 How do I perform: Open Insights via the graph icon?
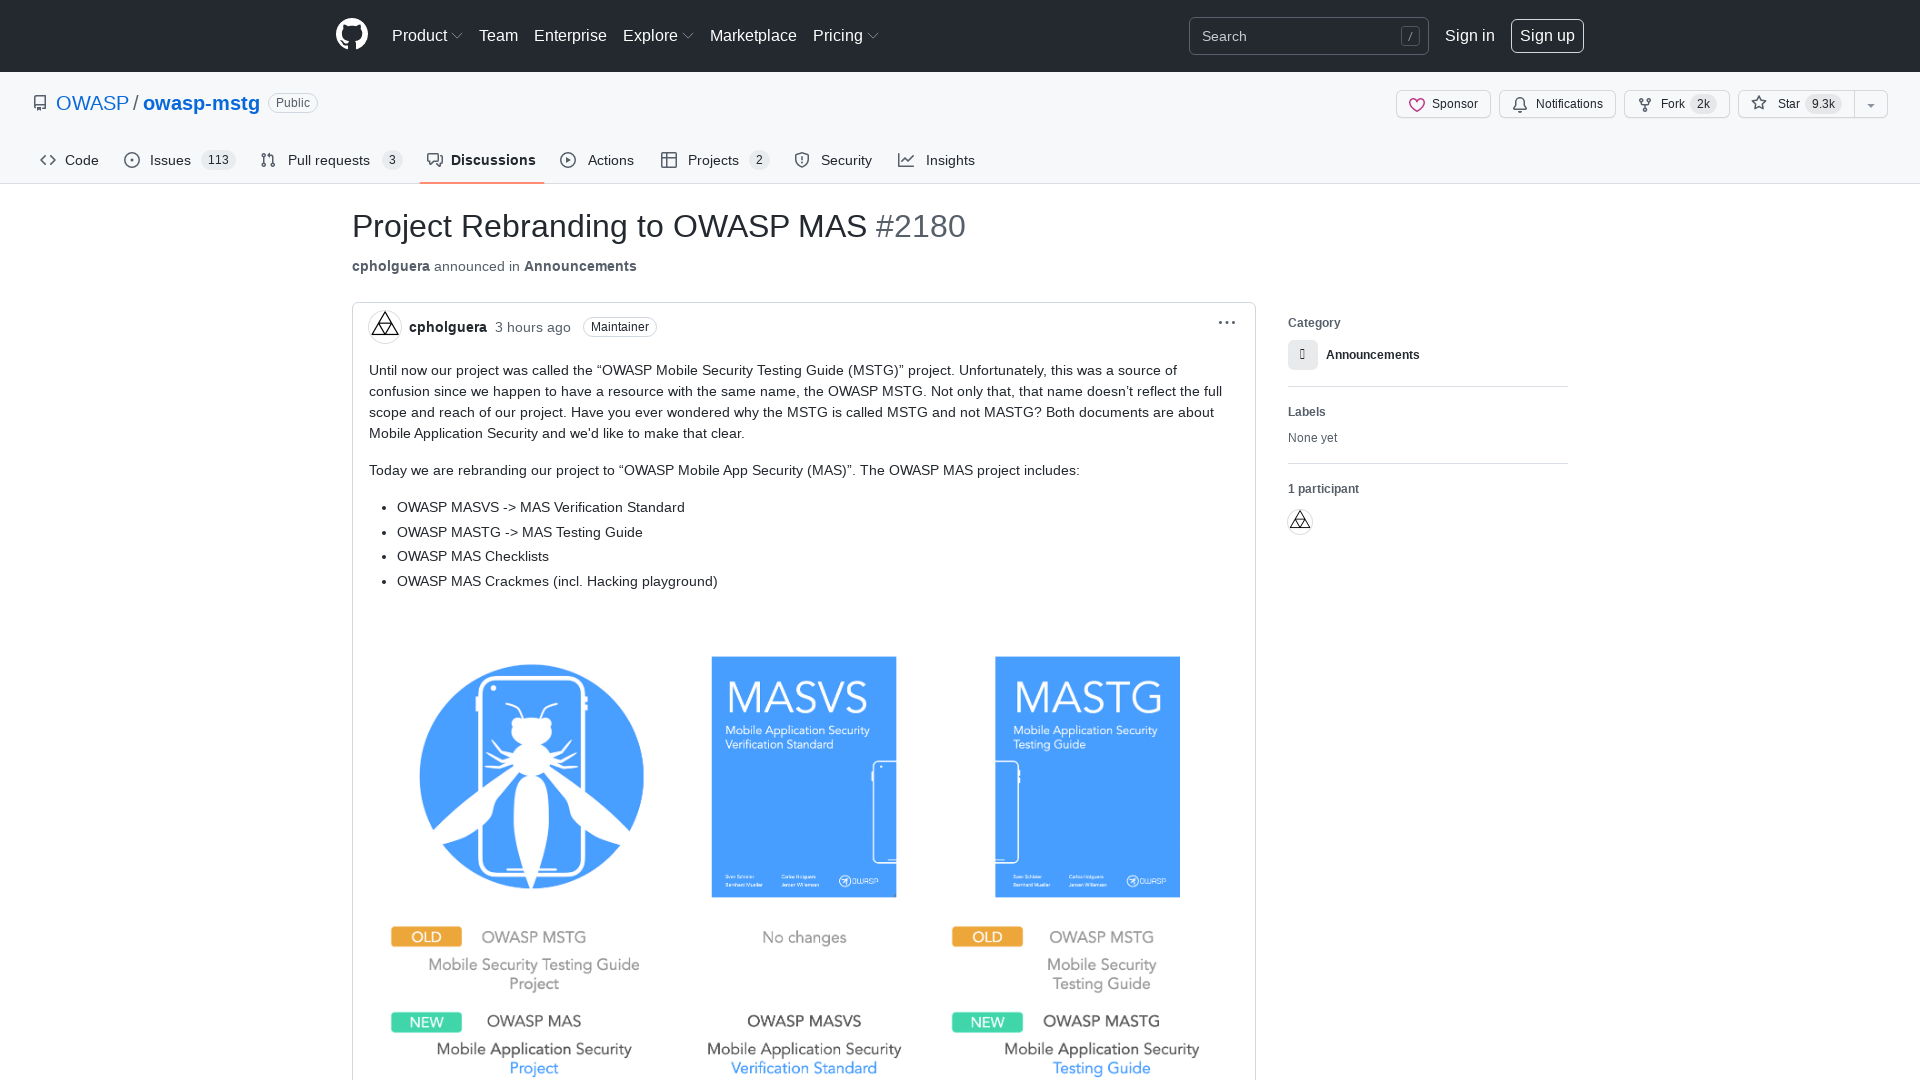click(x=906, y=160)
